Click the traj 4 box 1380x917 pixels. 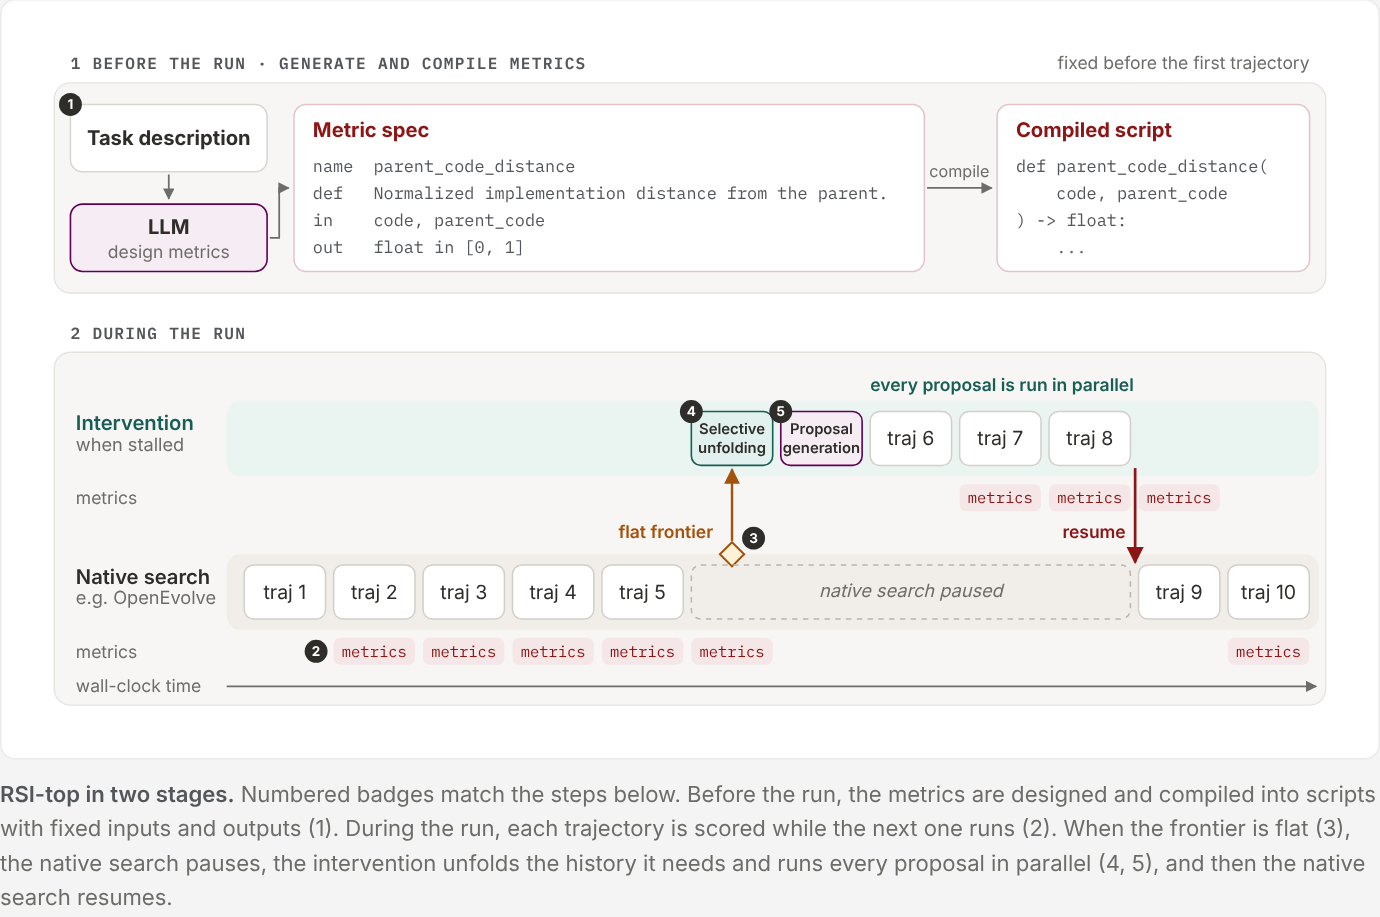coord(553,592)
